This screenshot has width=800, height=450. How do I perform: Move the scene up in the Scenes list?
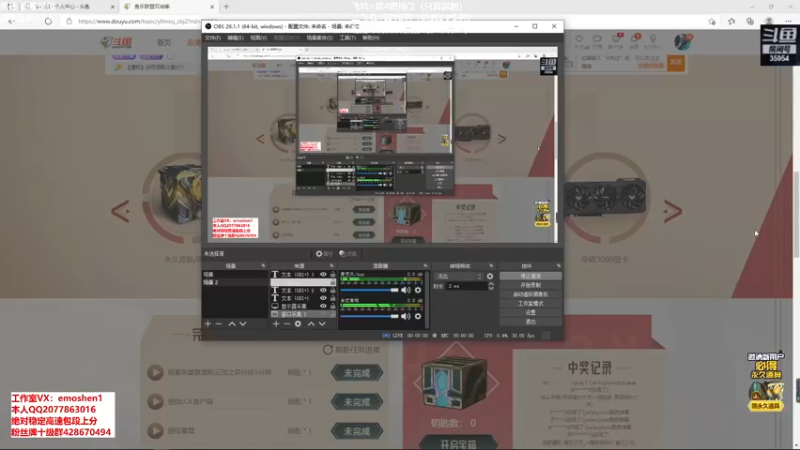point(232,324)
